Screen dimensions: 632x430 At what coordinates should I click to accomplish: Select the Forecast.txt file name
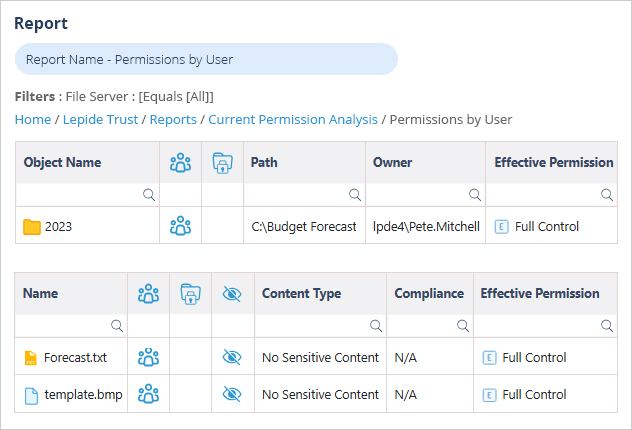[x=75, y=358]
